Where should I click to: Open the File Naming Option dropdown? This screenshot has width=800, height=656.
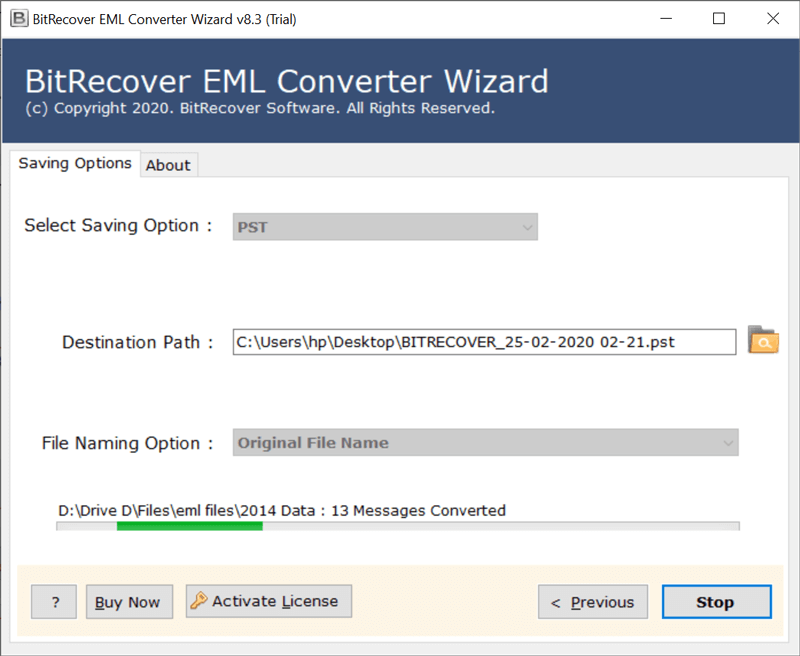(485, 442)
